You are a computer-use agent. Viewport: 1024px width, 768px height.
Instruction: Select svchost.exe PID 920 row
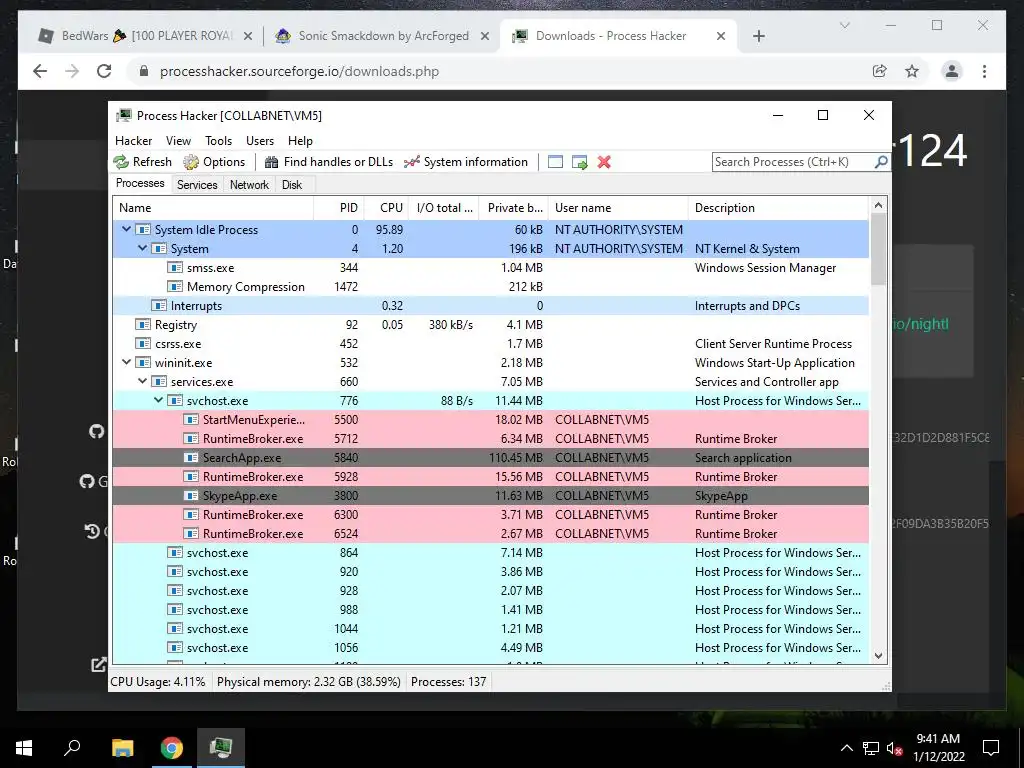pyautogui.click(x=491, y=571)
